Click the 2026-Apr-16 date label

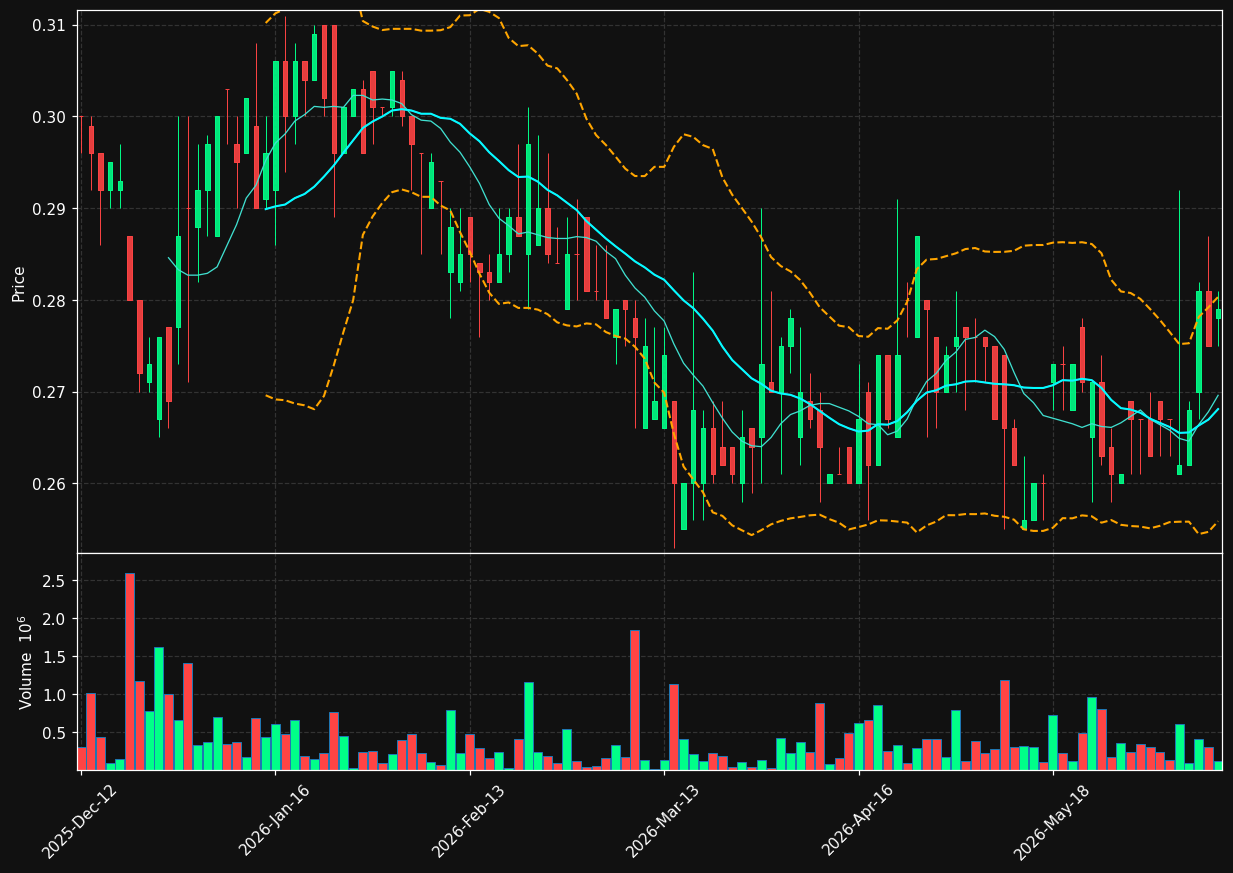pyautogui.click(x=859, y=820)
